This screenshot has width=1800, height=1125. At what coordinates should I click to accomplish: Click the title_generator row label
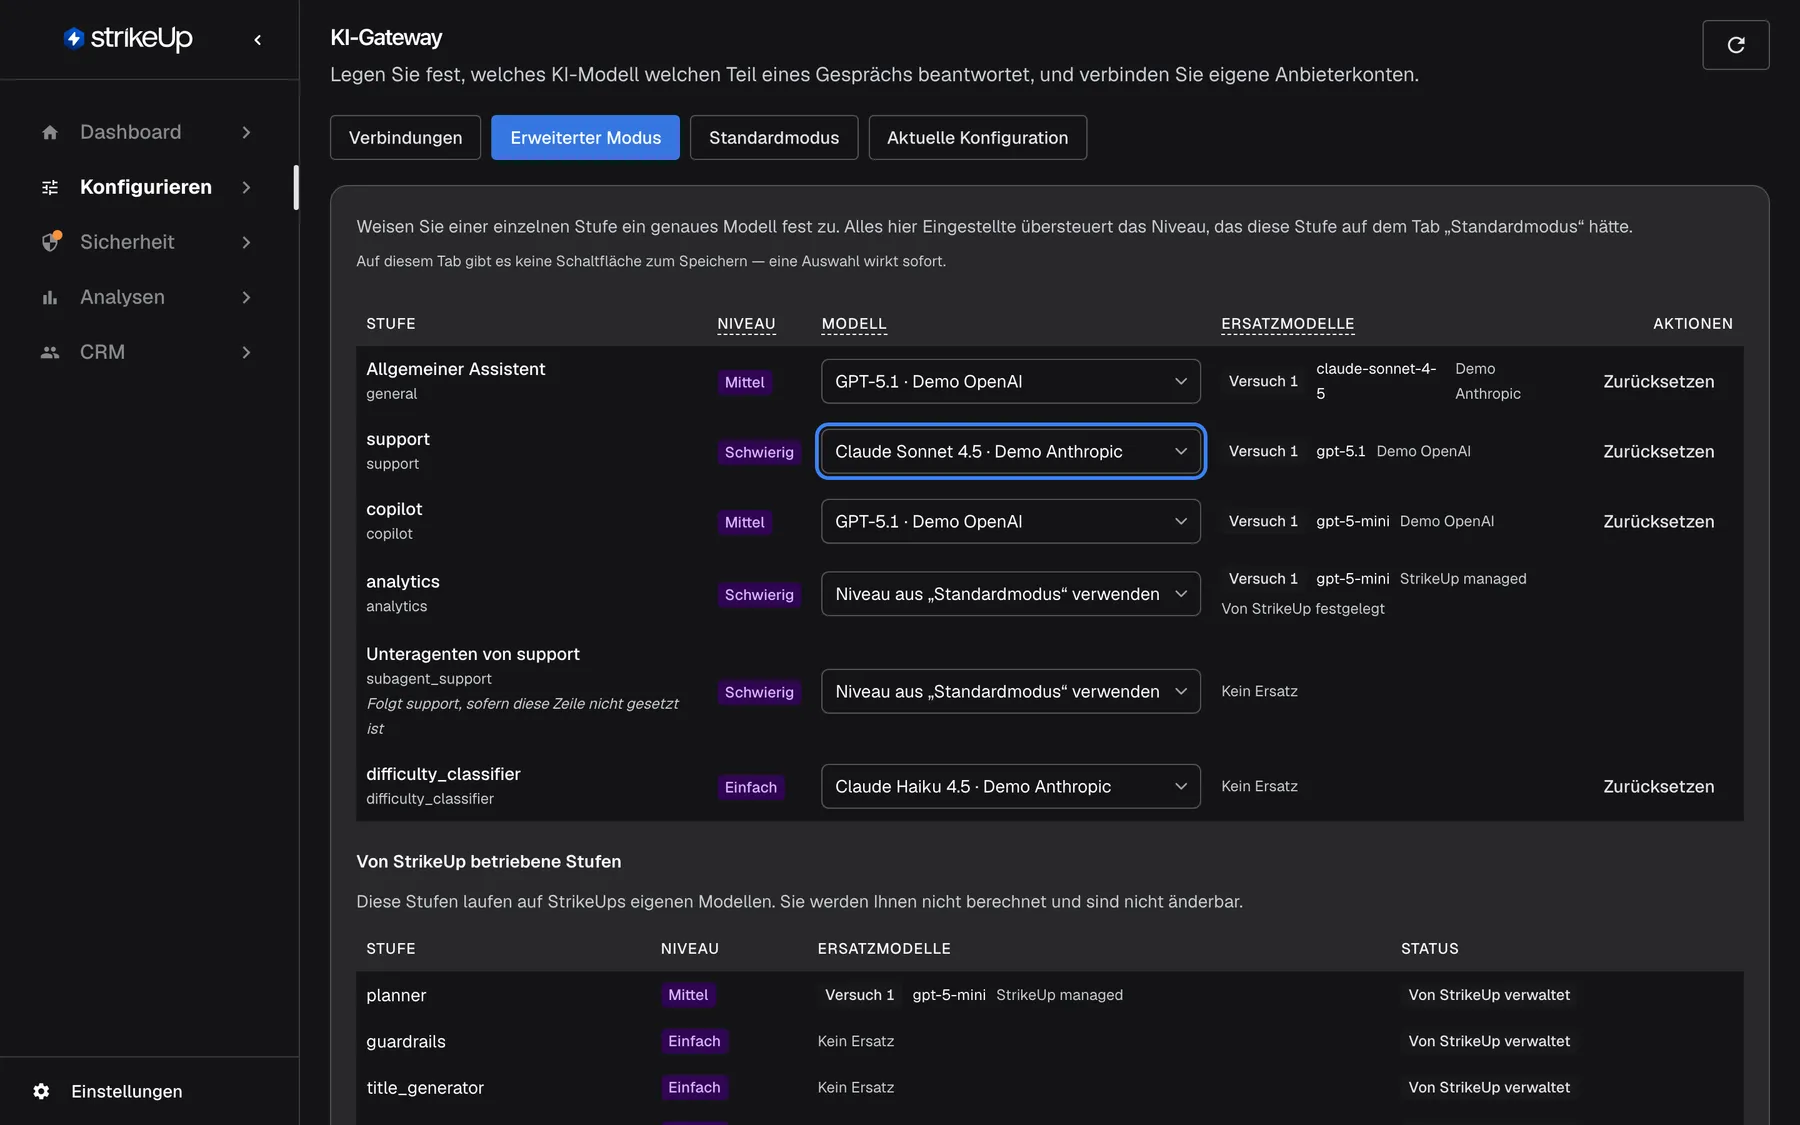[425, 1087]
